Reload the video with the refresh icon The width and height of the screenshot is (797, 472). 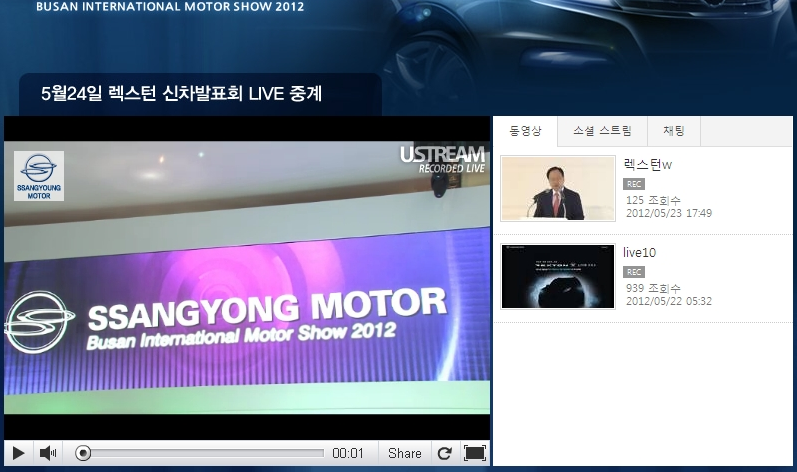tap(445, 453)
